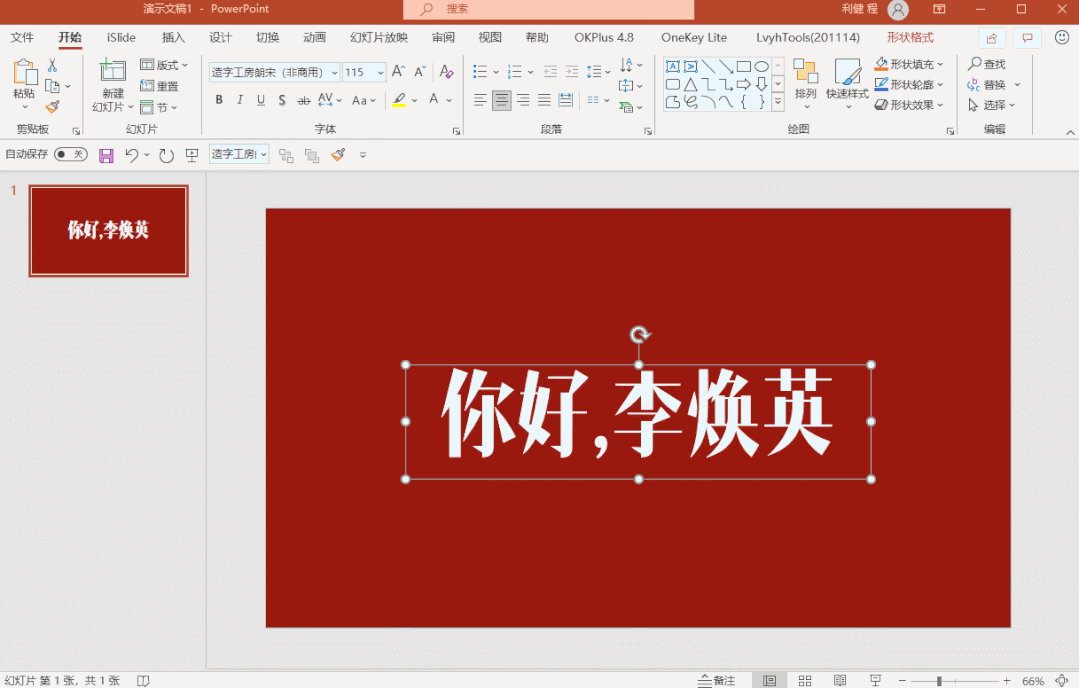Click the Increase Font Size icon
The height and width of the screenshot is (688, 1079).
tap(398, 71)
